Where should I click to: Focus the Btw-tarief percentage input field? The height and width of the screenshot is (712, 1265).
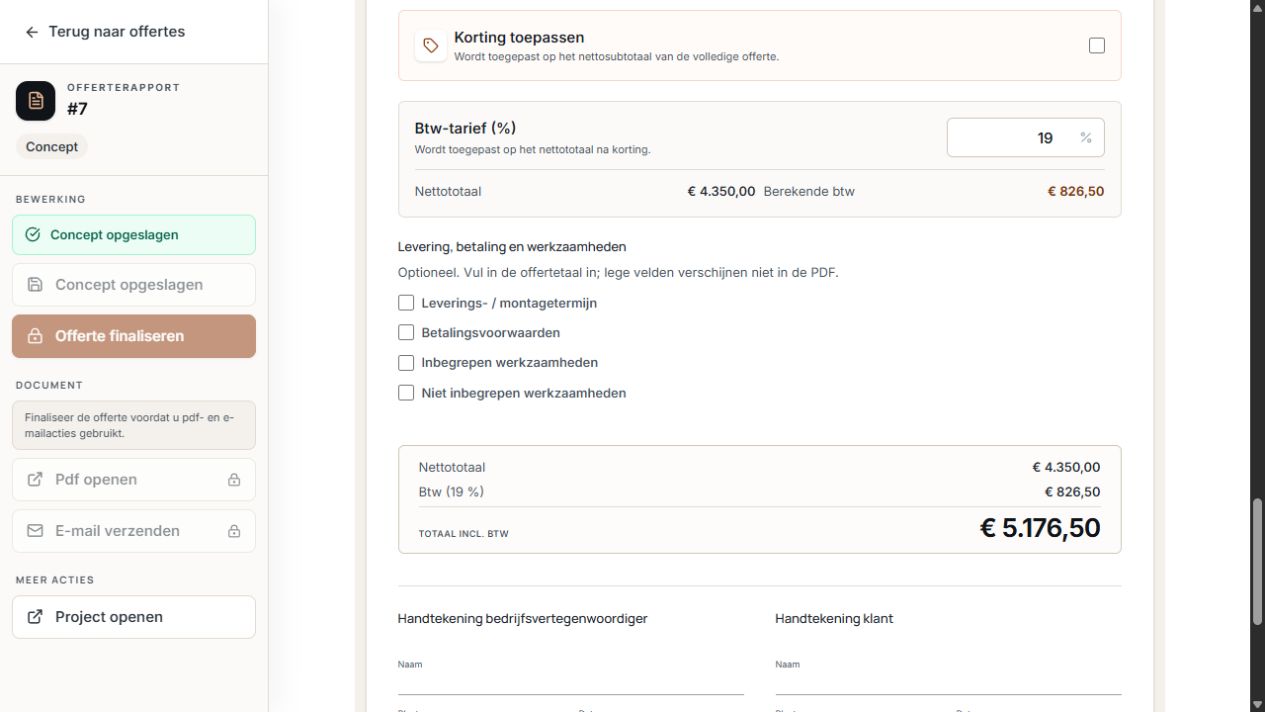pyautogui.click(x=1026, y=138)
